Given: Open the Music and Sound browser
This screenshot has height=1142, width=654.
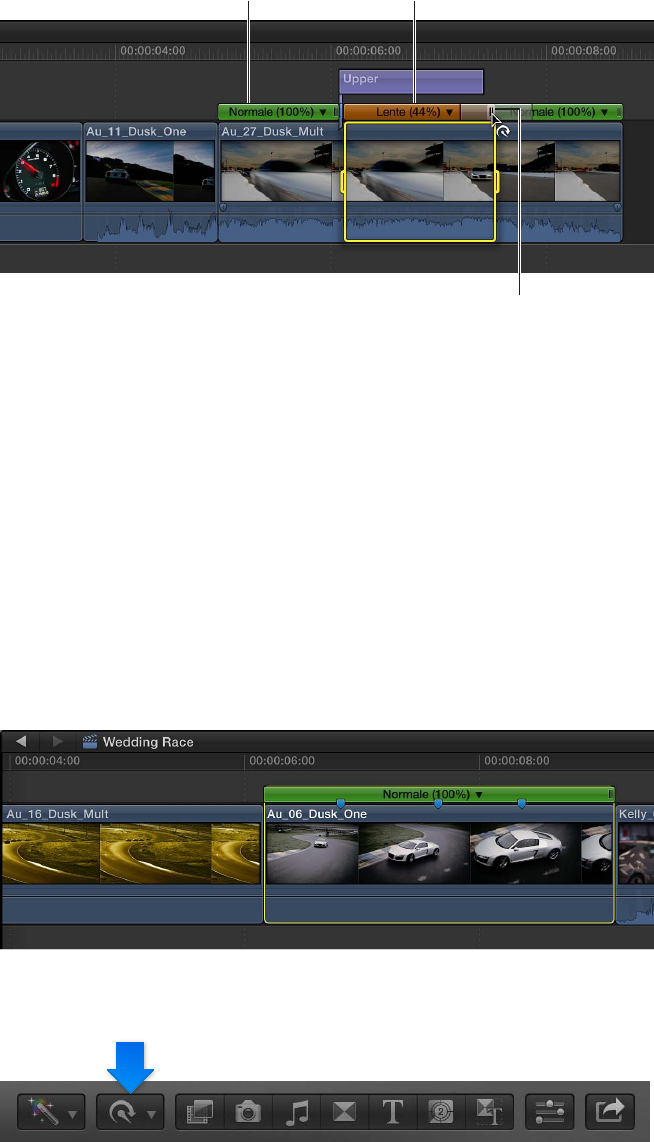Looking at the screenshot, I should [x=296, y=1112].
